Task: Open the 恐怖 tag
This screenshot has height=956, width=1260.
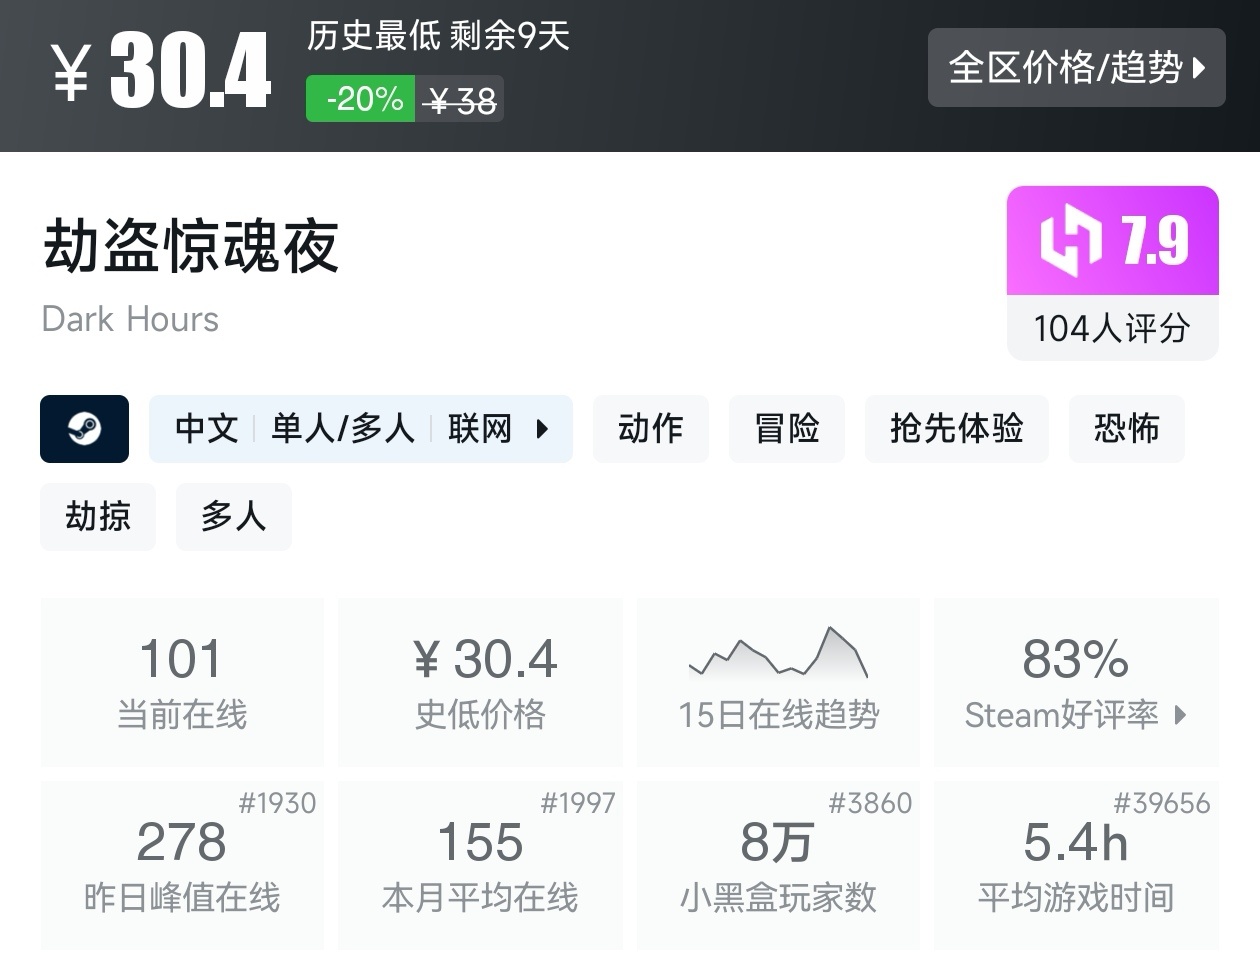Action: [x=1127, y=429]
